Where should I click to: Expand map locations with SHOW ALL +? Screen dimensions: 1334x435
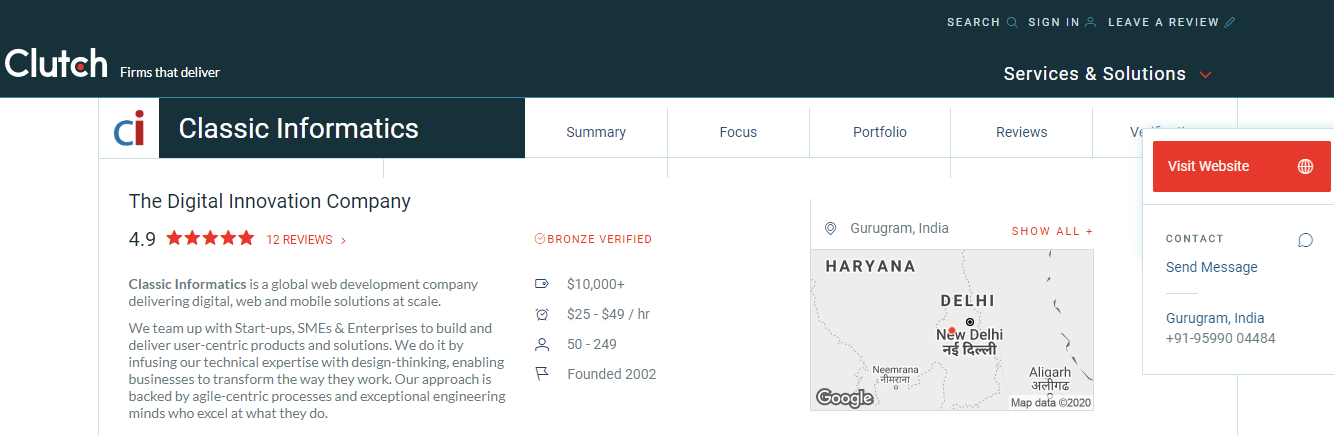click(1052, 231)
